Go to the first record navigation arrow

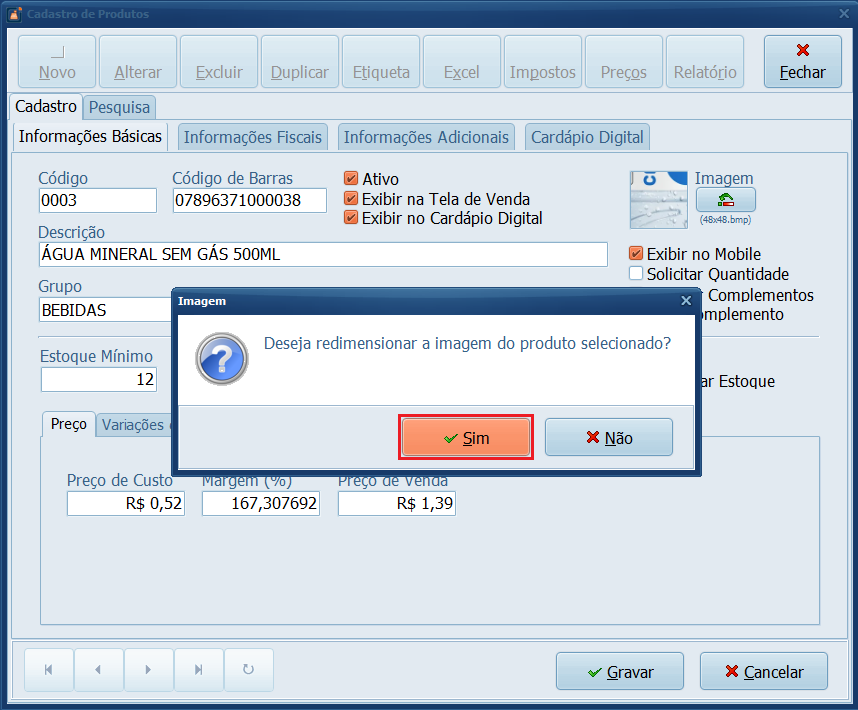tap(46, 670)
